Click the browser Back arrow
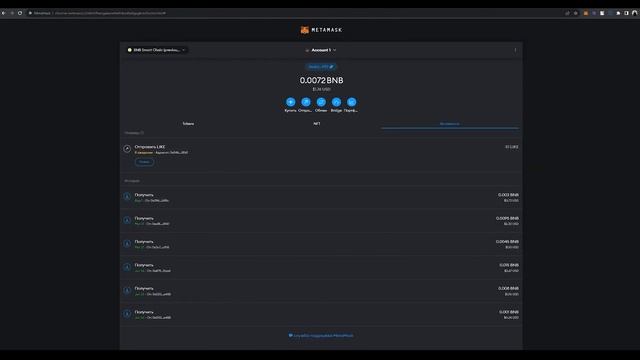 4,13
